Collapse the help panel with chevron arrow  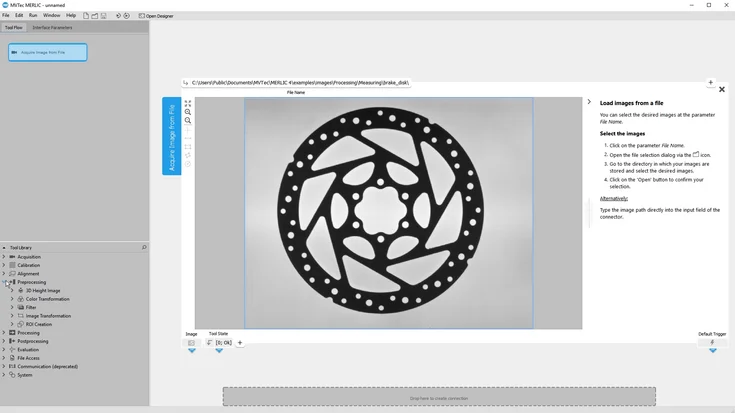[x=589, y=102]
